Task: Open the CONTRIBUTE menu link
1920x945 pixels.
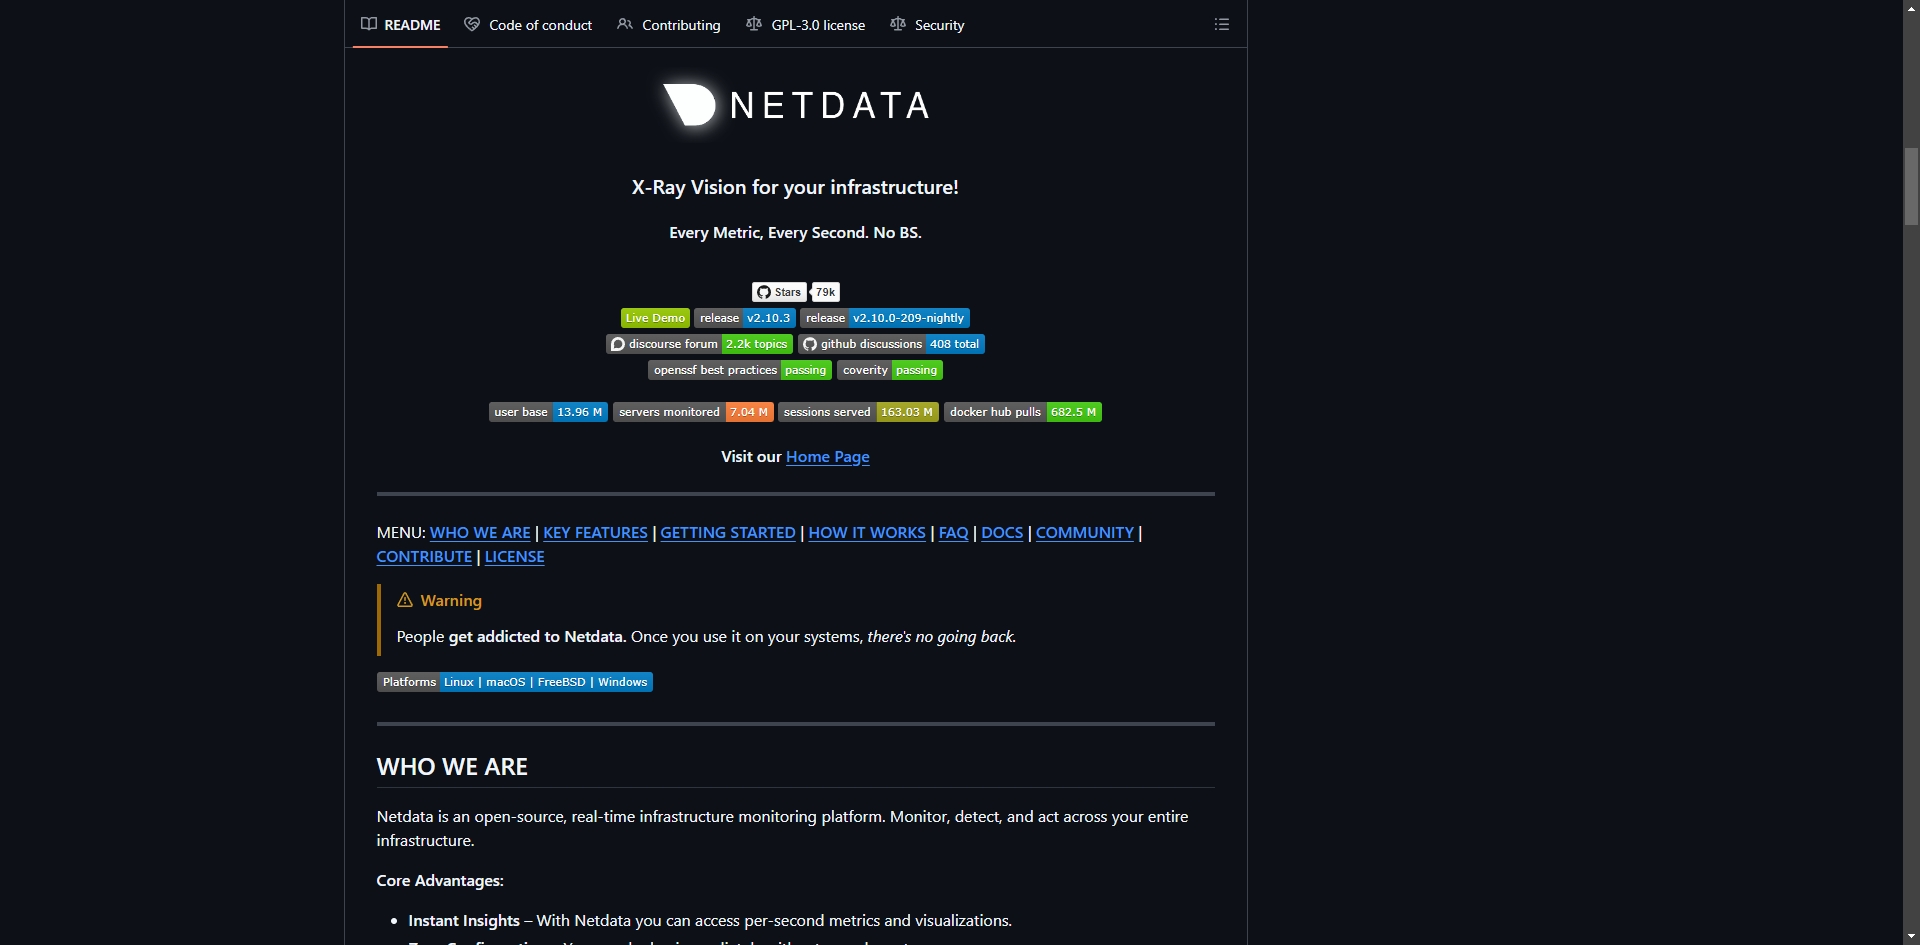Action: tap(424, 557)
